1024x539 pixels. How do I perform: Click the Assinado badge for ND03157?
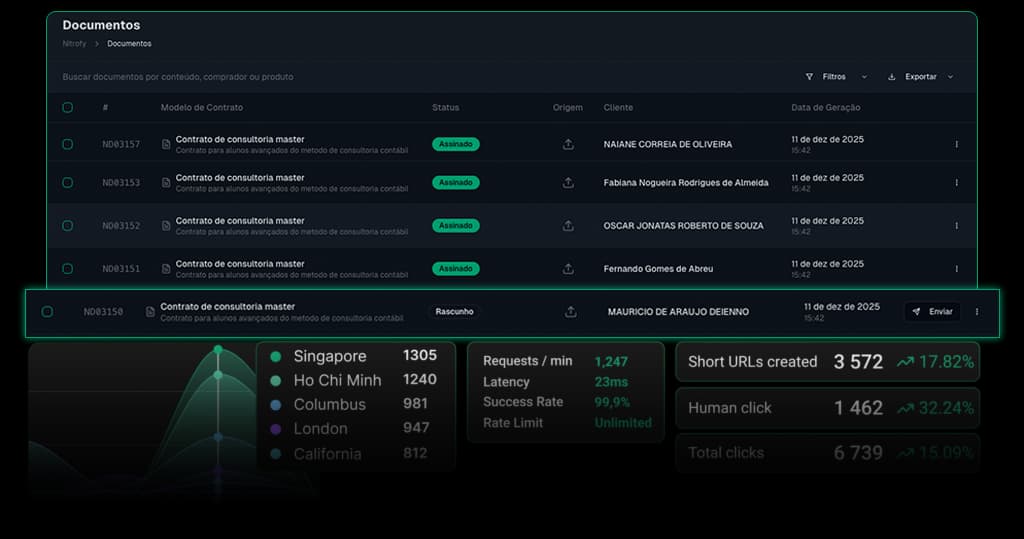pyautogui.click(x=456, y=144)
